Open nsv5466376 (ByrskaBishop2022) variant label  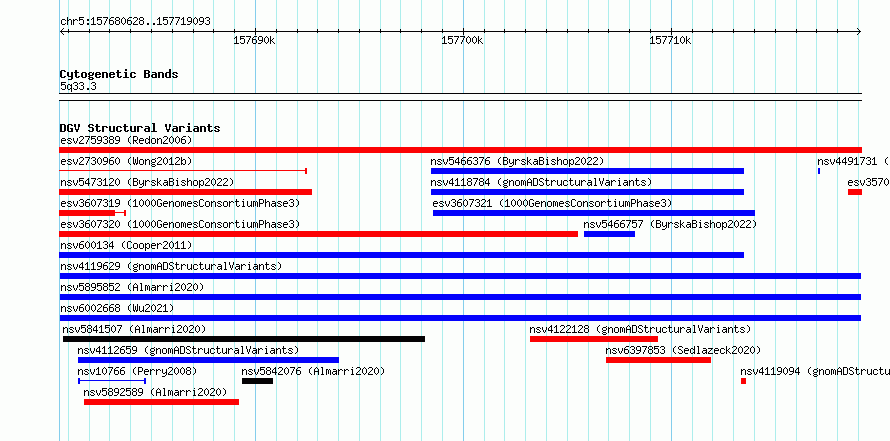[517, 161]
